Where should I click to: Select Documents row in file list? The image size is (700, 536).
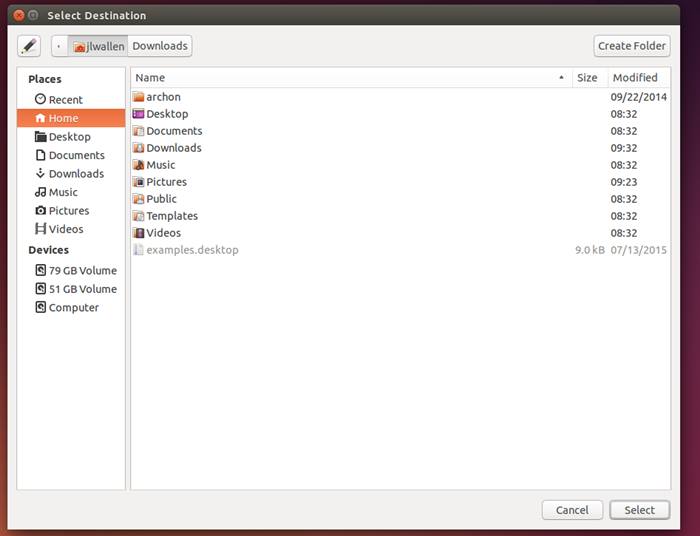400,131
